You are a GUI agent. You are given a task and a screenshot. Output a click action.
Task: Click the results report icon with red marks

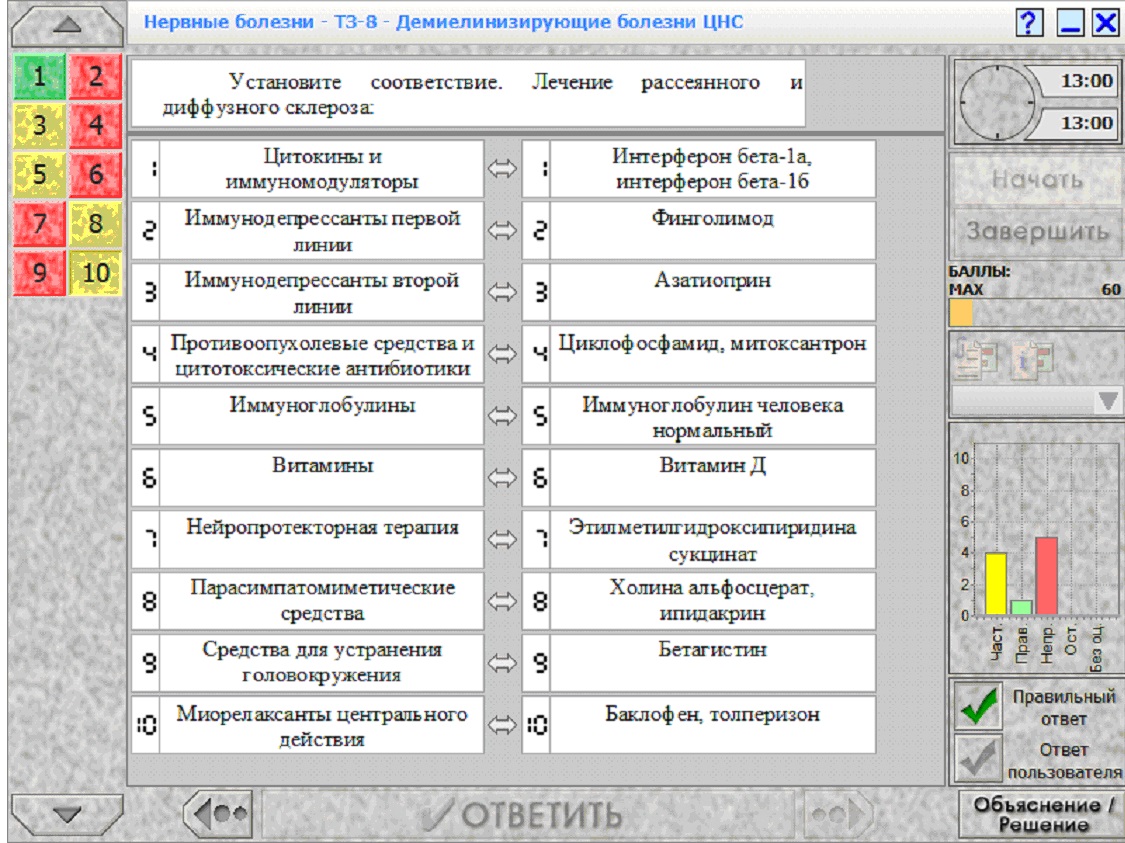click(976, 357)
